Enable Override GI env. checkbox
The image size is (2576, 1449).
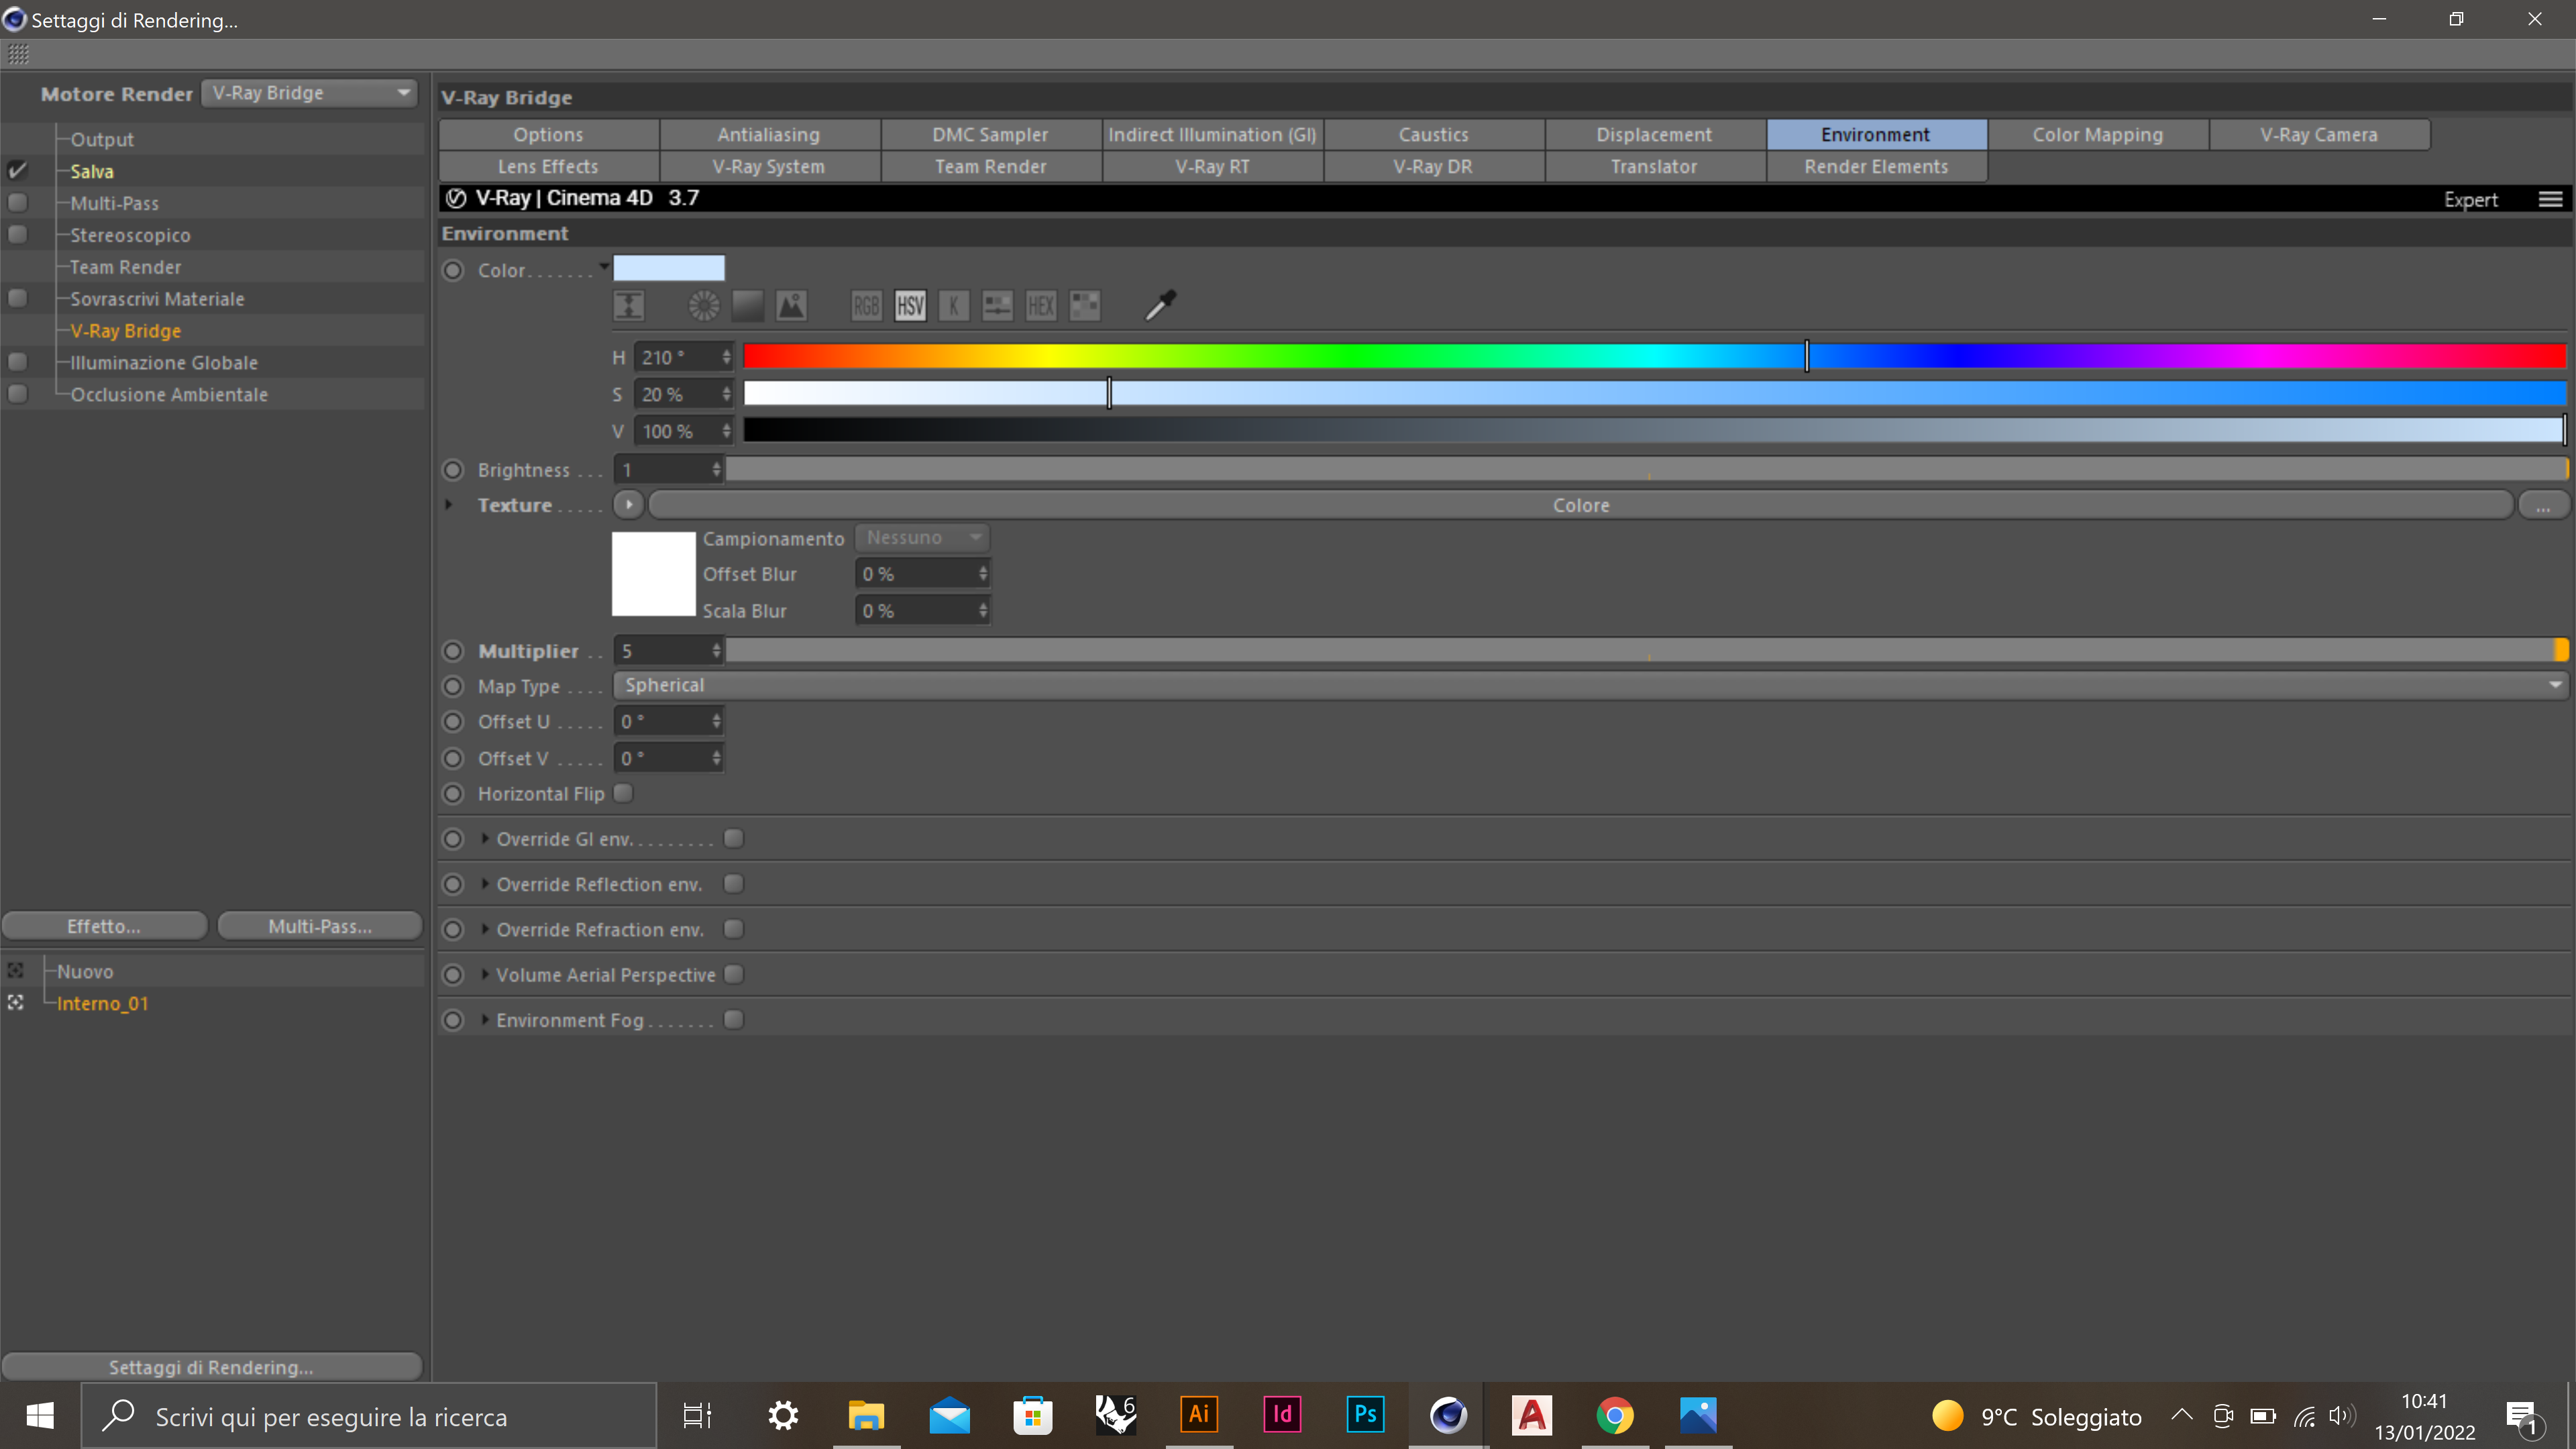(734, 838)
